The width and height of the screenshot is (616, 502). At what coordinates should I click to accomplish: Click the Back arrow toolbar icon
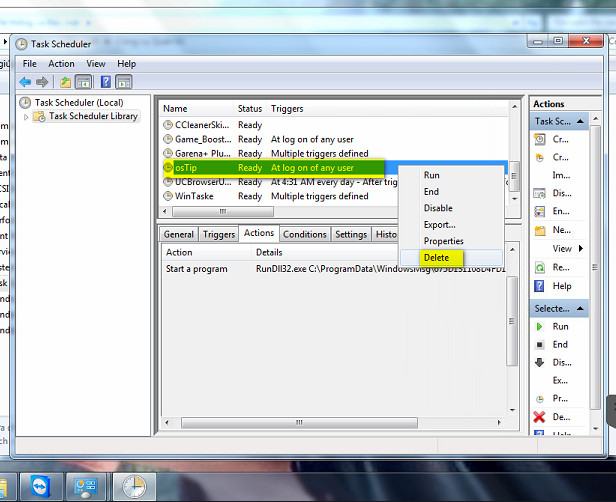point(26,82)
